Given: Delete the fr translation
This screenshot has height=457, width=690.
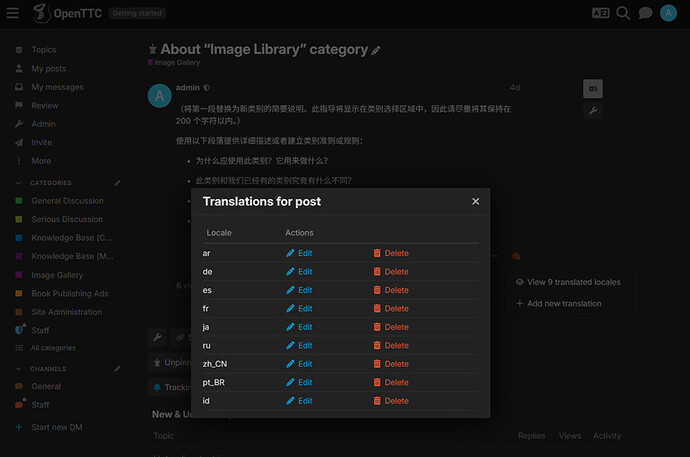Looking at the screenshot, I should [391, 309].
